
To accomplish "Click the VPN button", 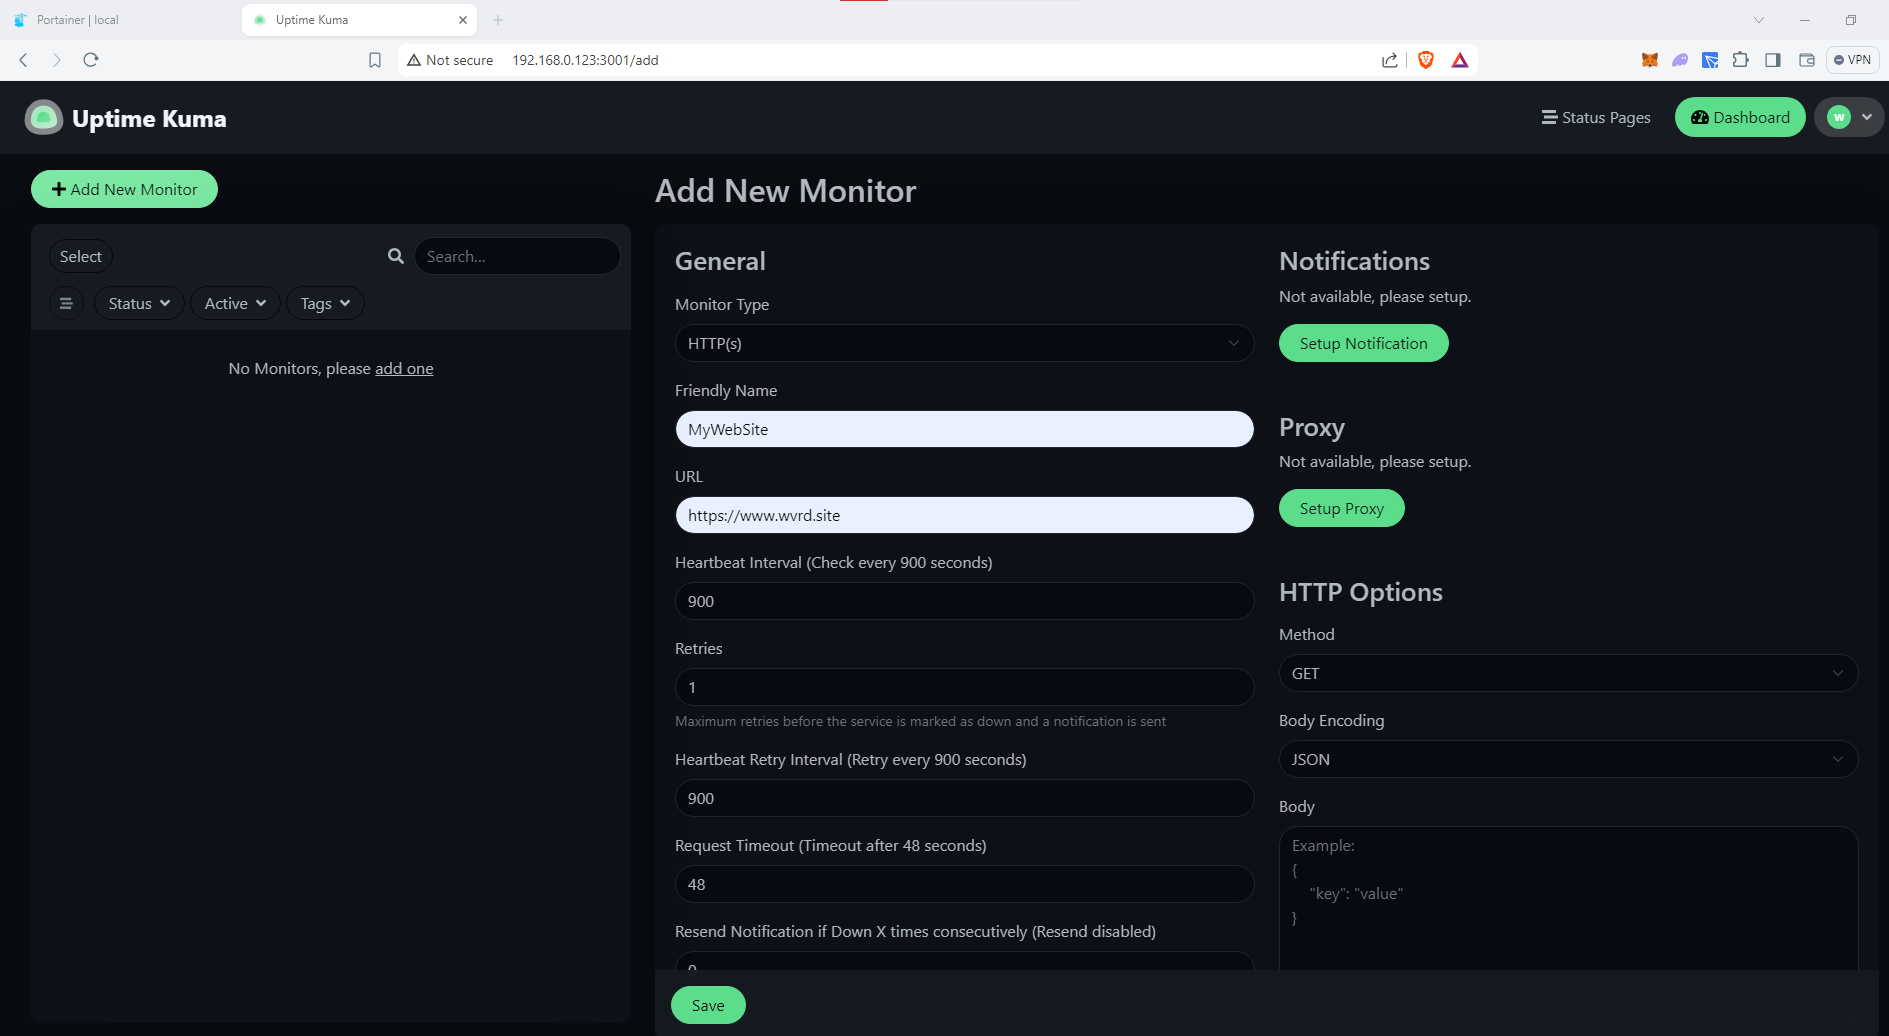I will (x=1853, y=60).
